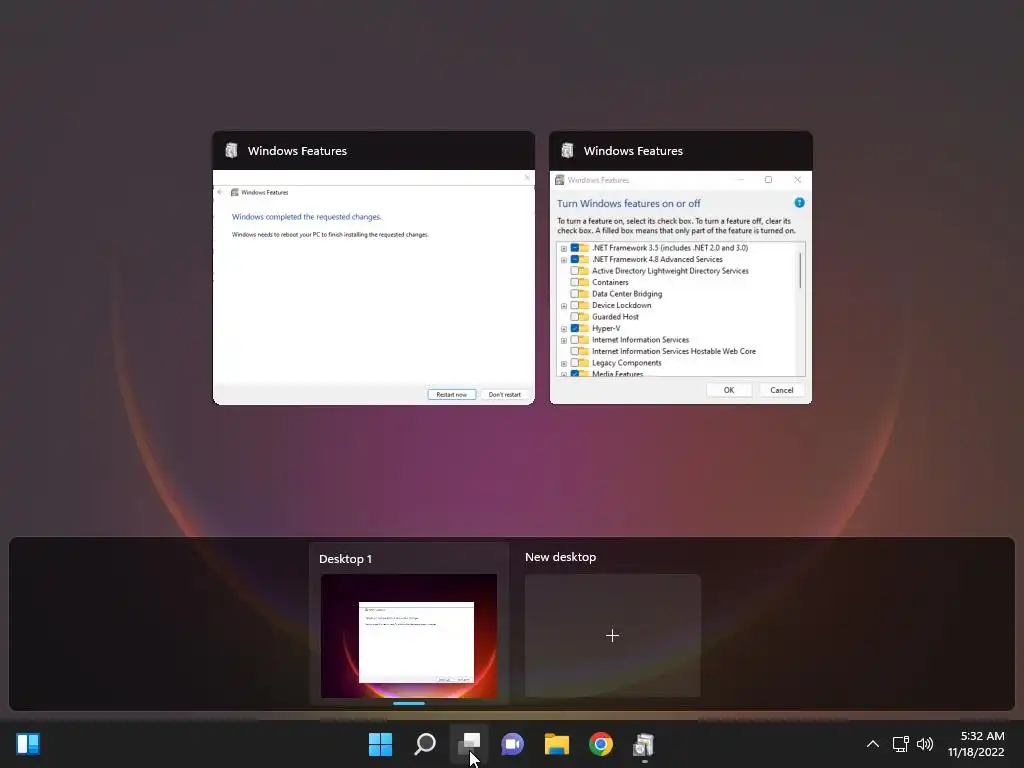Check the Device Lockdown checkbox
Viewport: 1024px width, 768px height.
(575, 305)
